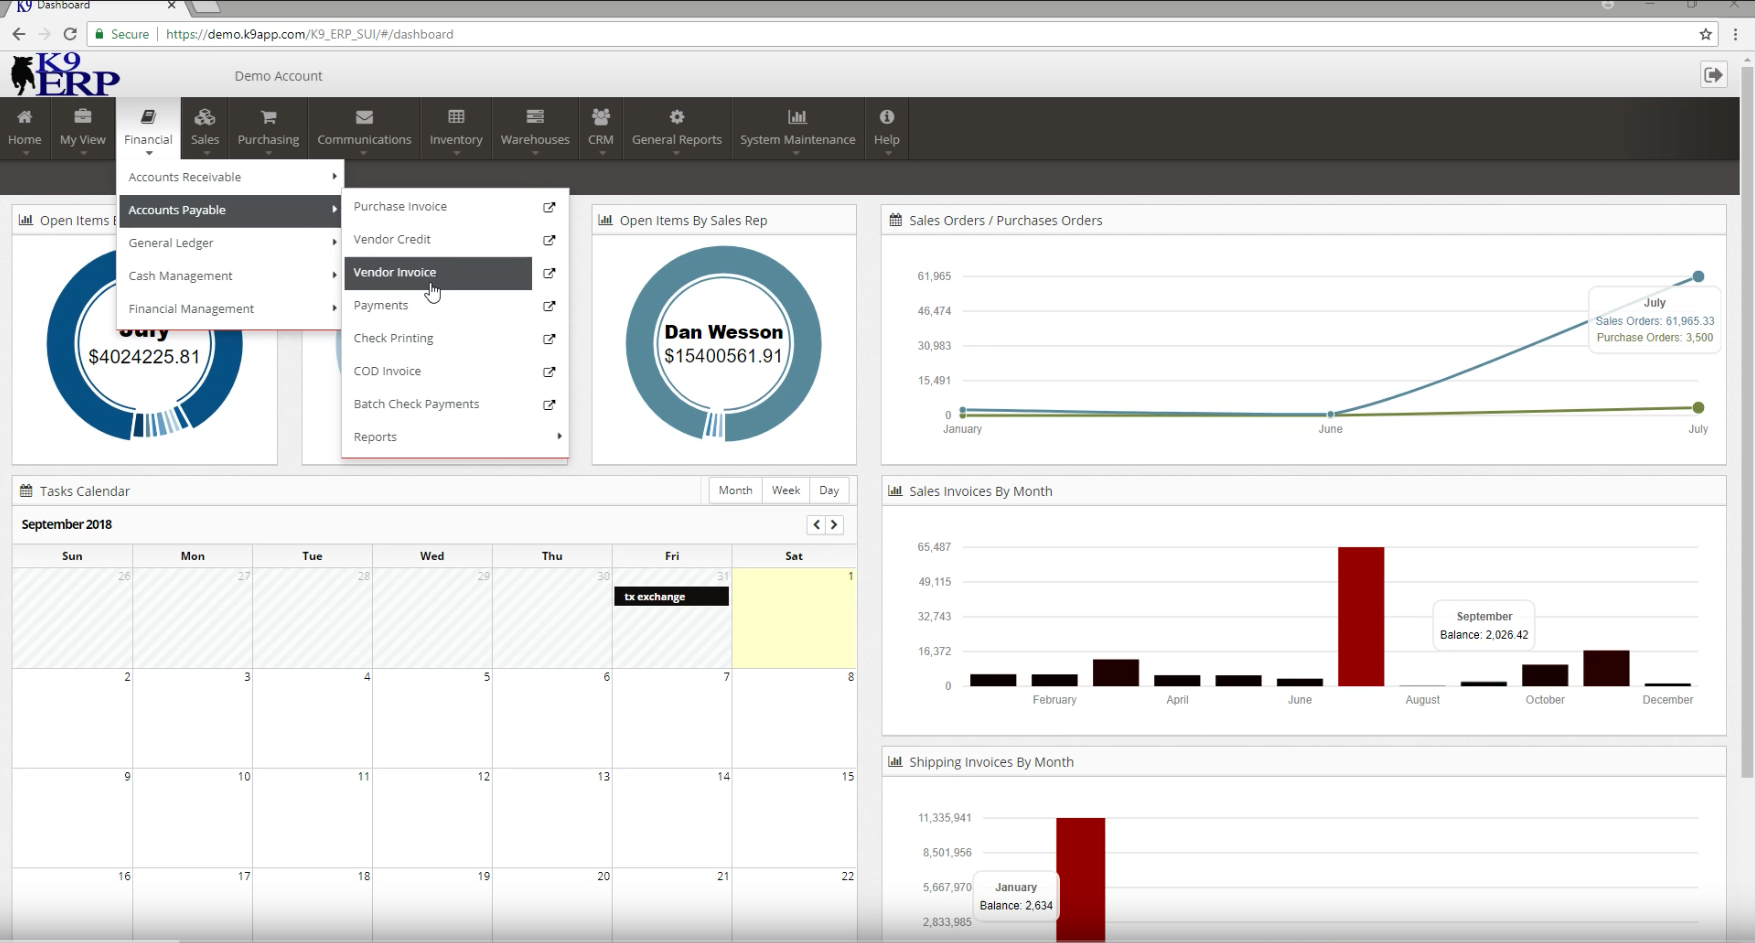This screenshot has height=943, width=1755.
Task: Expand Cash Management submenu
Action: click(229, 276)
